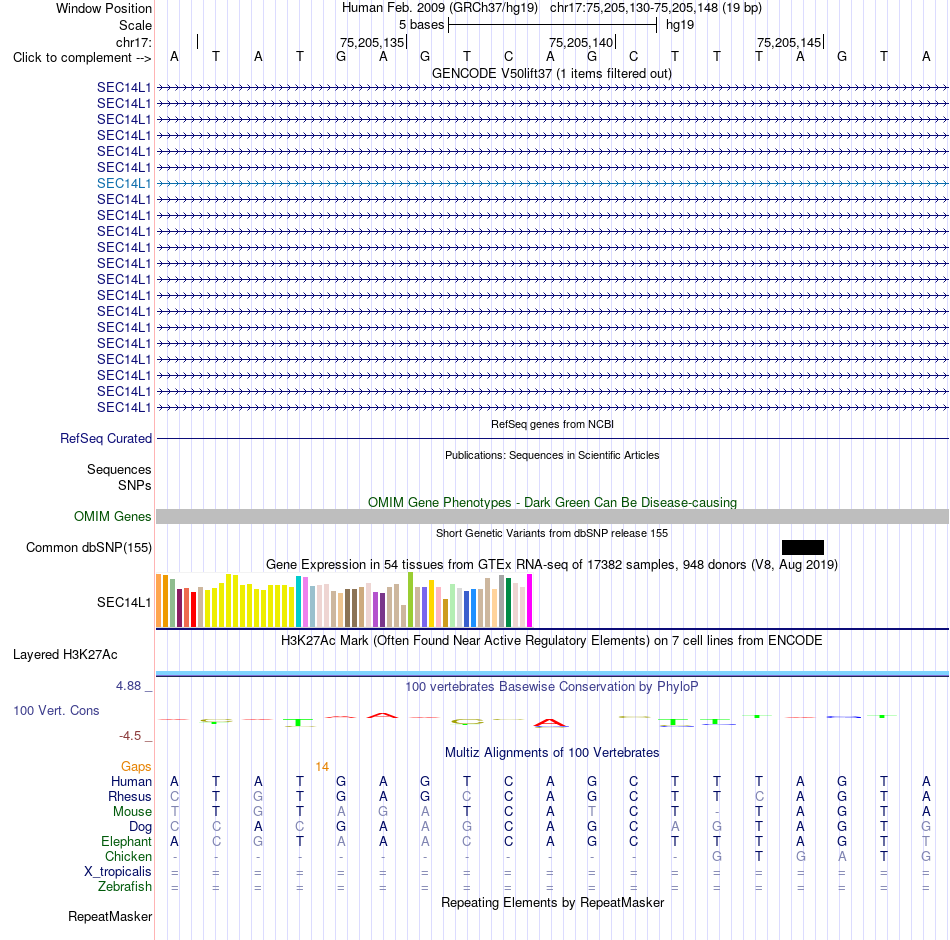Open Multiz Alignments of 100 Vertebrates title
Screen dimensions: 950x940
click(x=552, y=753)
